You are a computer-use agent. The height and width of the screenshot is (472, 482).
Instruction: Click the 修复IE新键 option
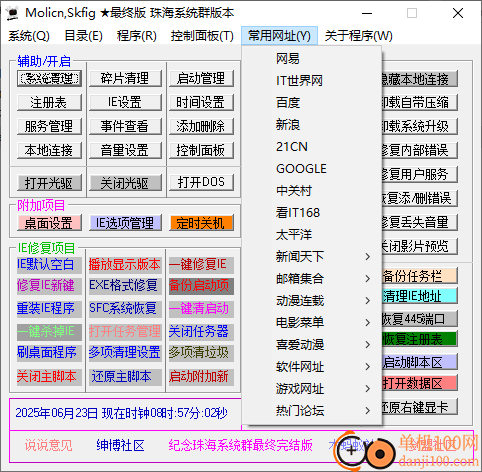[x=49, y=286]
